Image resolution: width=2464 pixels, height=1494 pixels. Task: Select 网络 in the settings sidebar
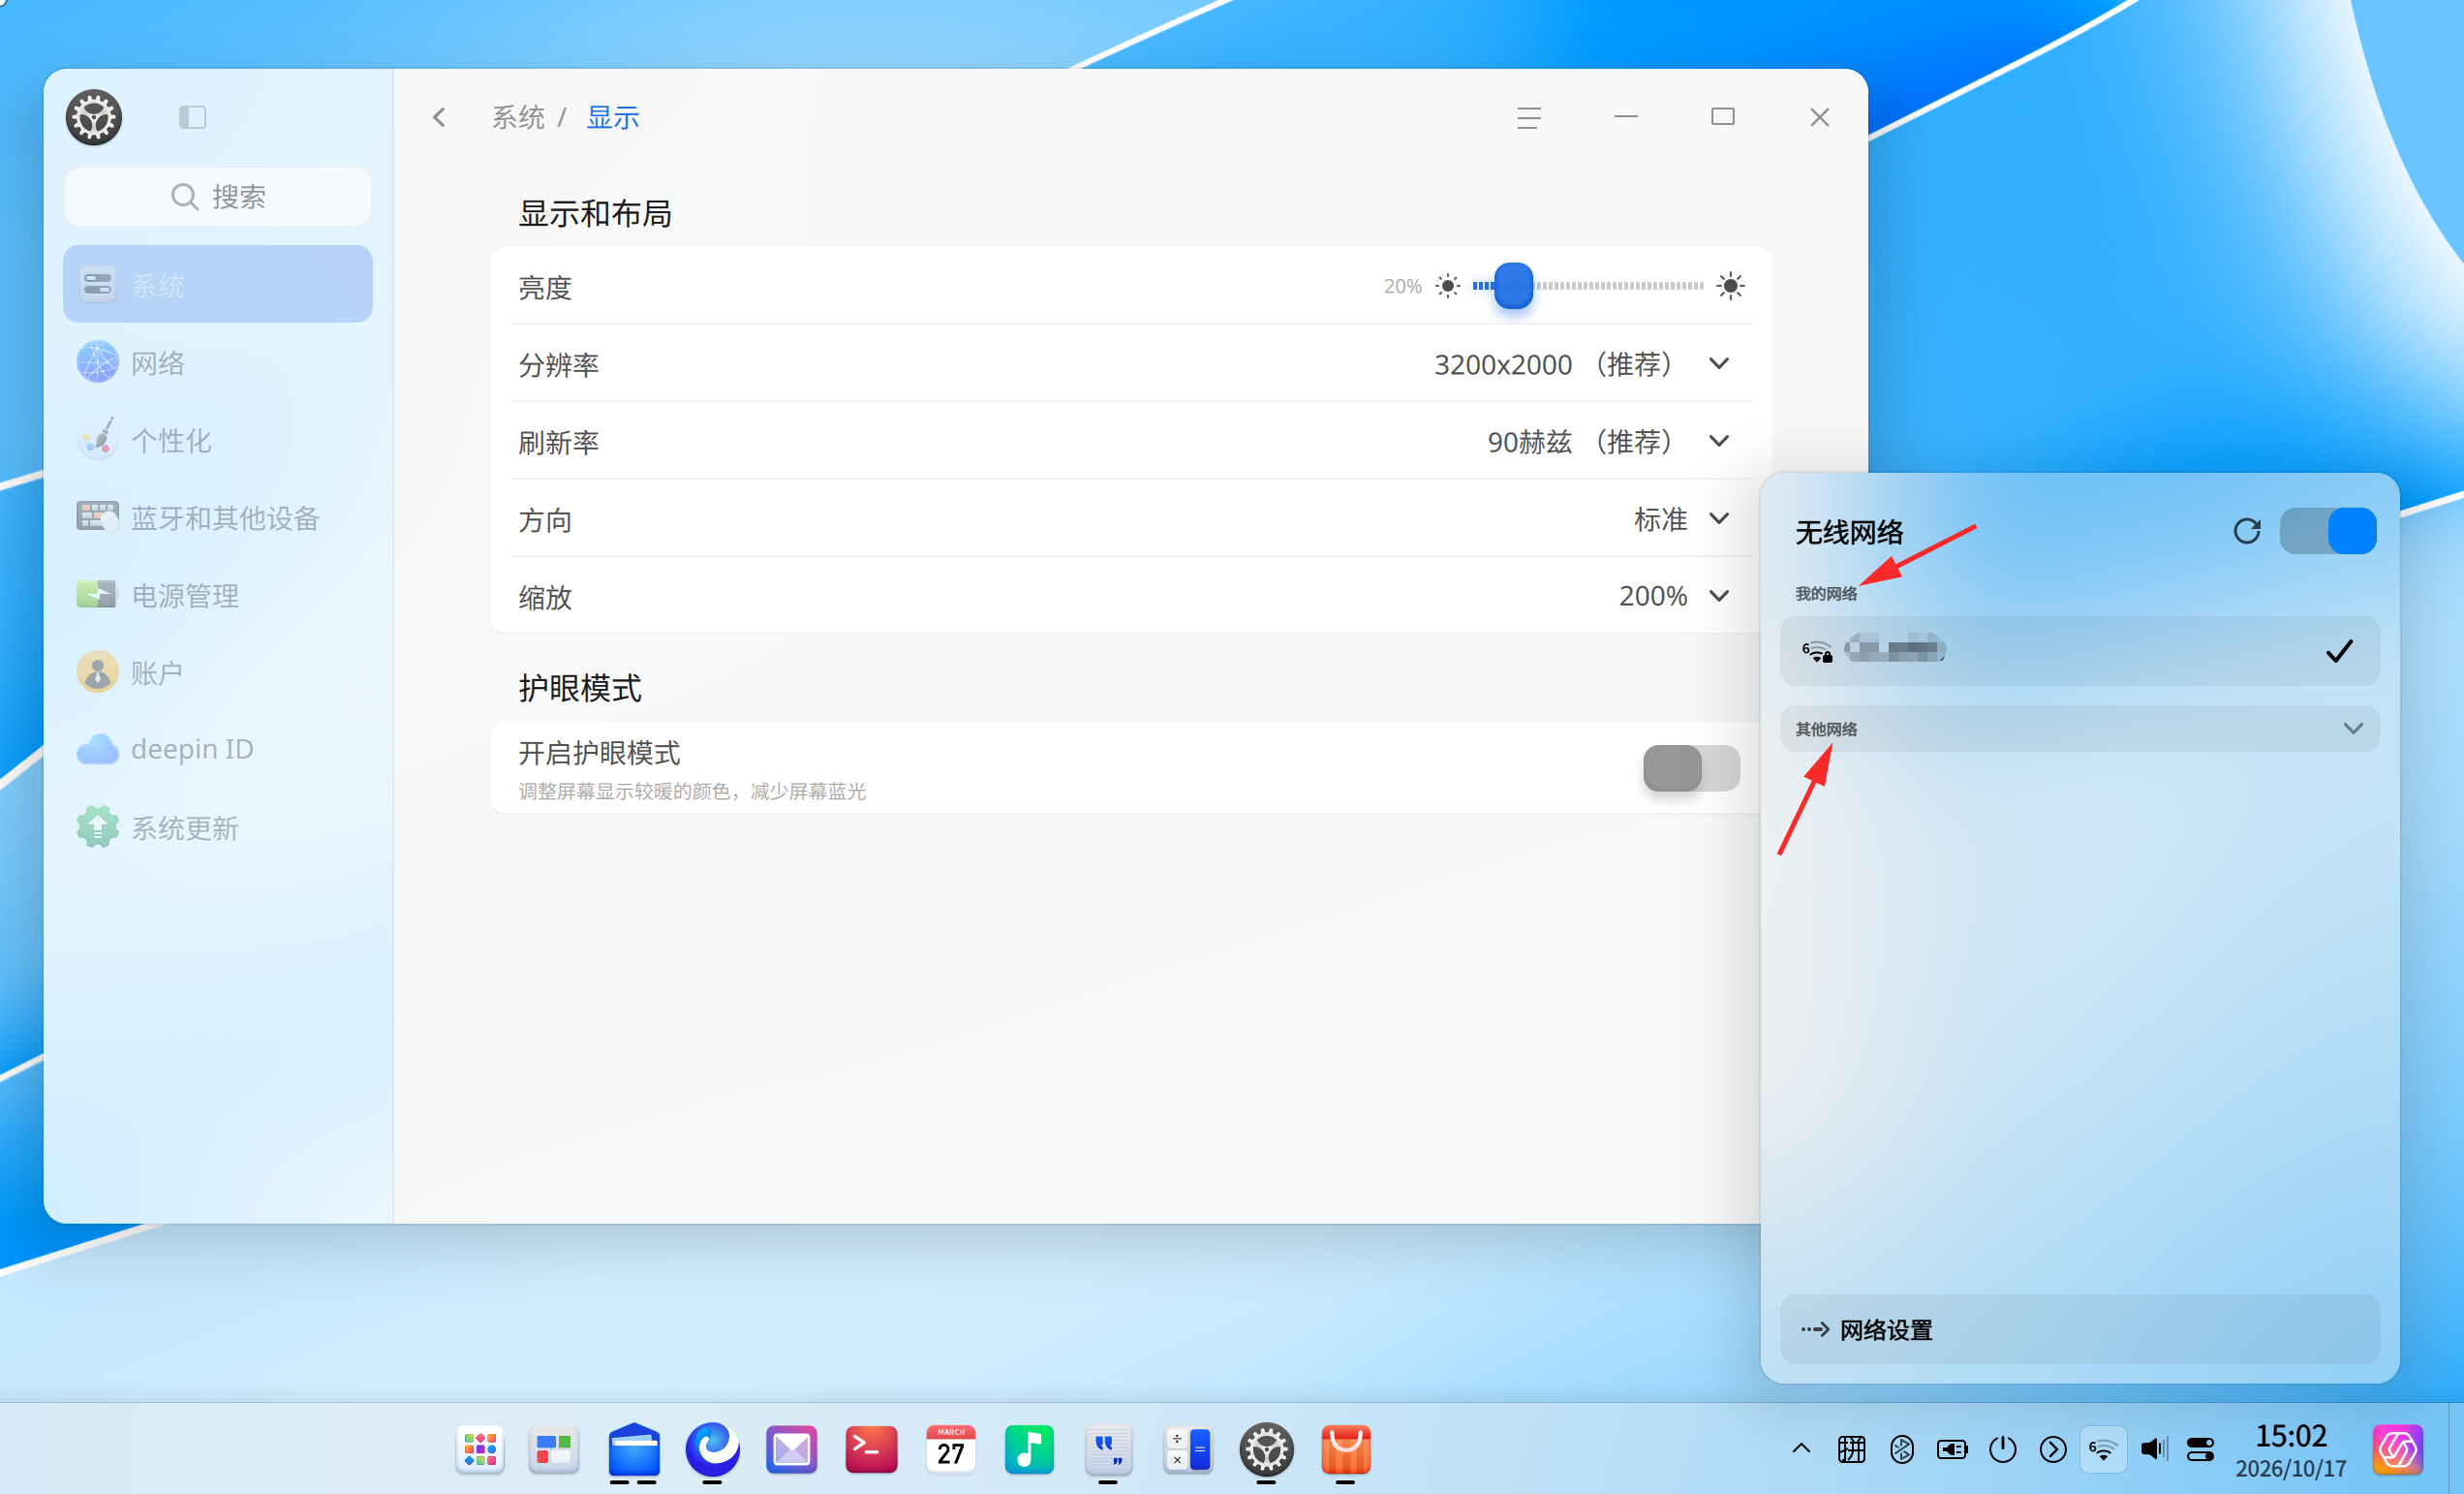pyautogui.click(x=218, y=362)
